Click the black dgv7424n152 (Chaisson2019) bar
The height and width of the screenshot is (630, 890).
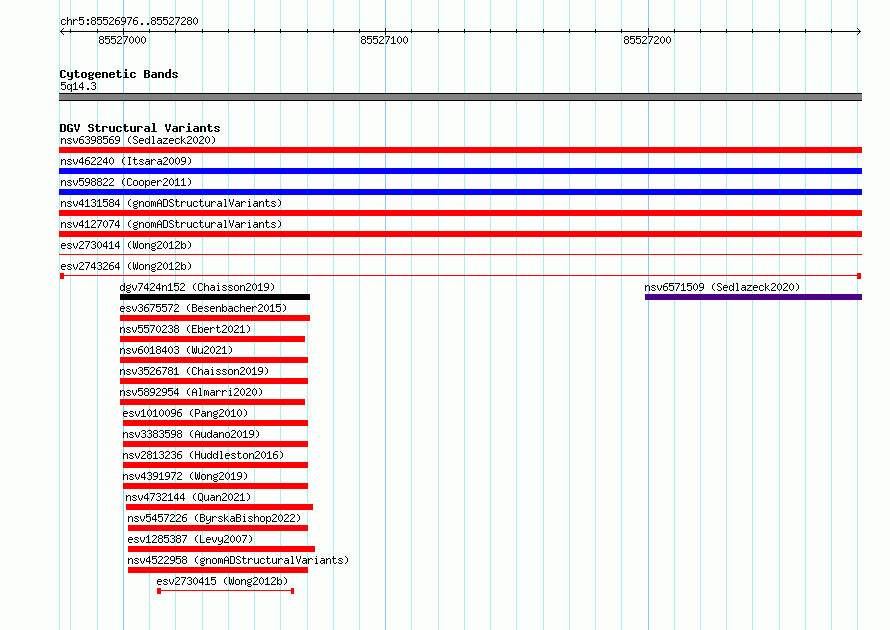pos(215,297)
